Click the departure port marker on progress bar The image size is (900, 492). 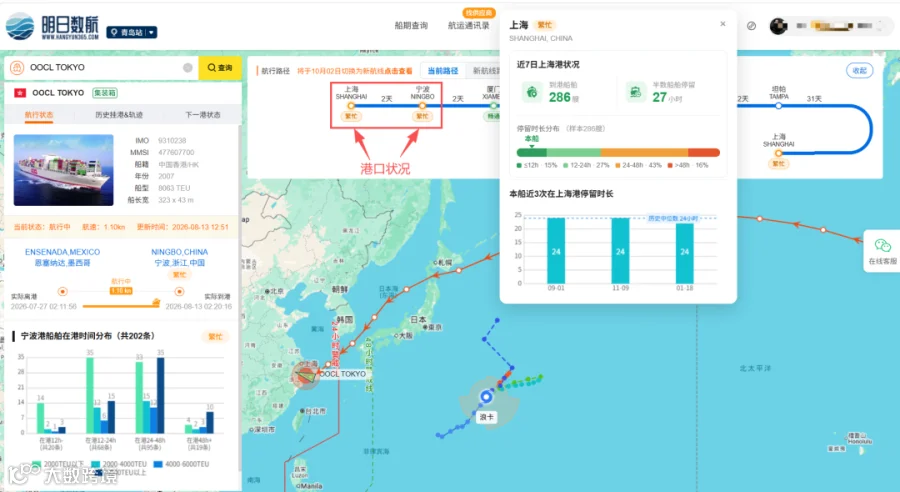click(x=63, y=292)
